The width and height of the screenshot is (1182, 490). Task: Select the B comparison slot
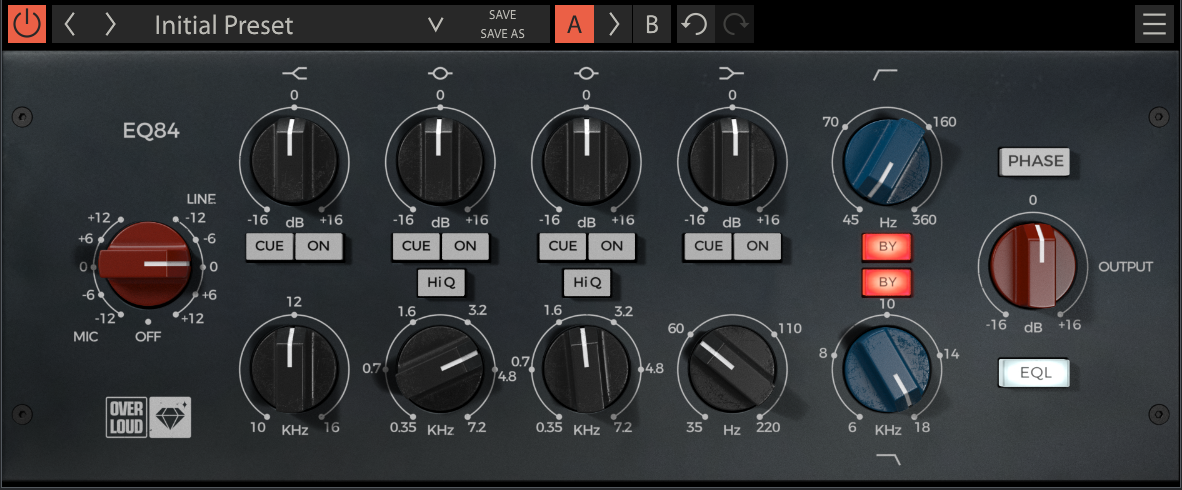pos(652,25)
